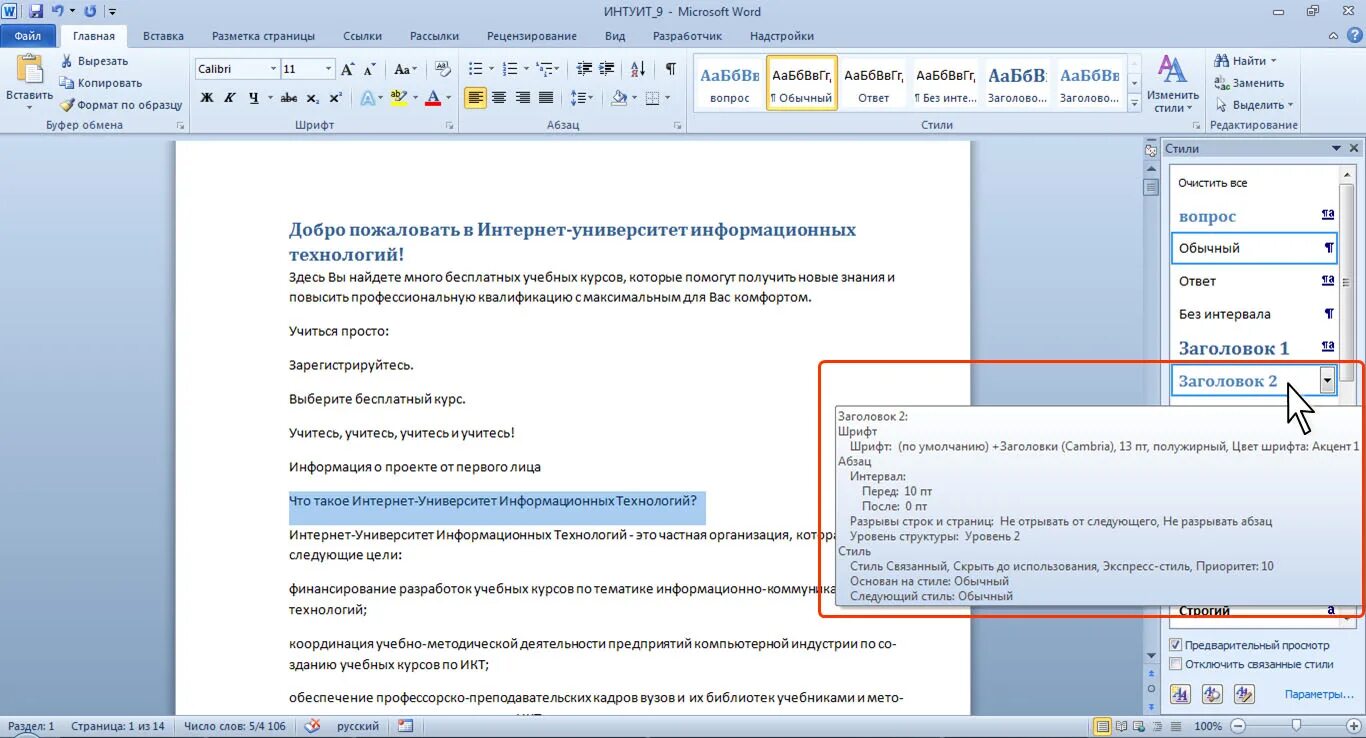Click the Undo arrow in title bar

(58, 12)
